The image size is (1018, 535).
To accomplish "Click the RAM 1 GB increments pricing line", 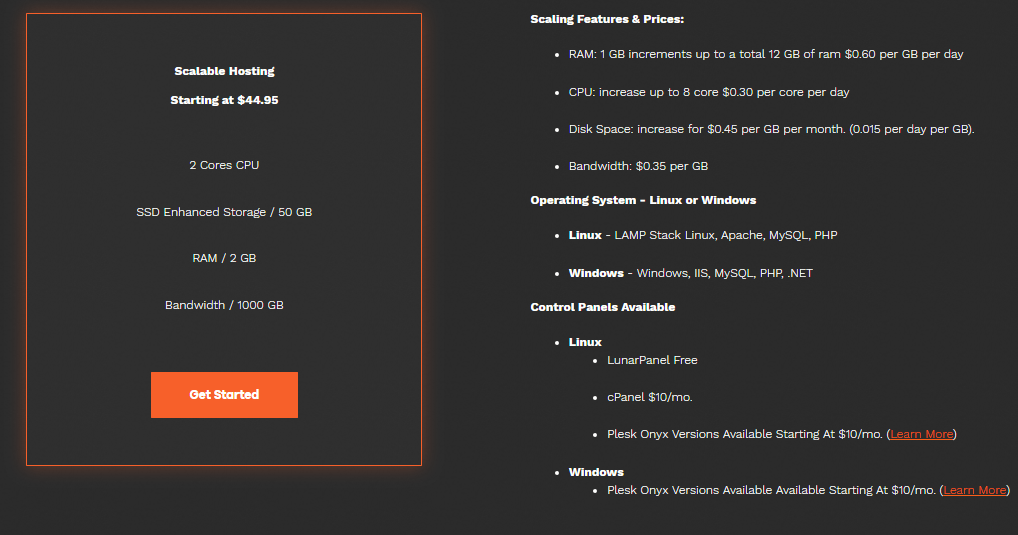I will (x=766, y=54).
